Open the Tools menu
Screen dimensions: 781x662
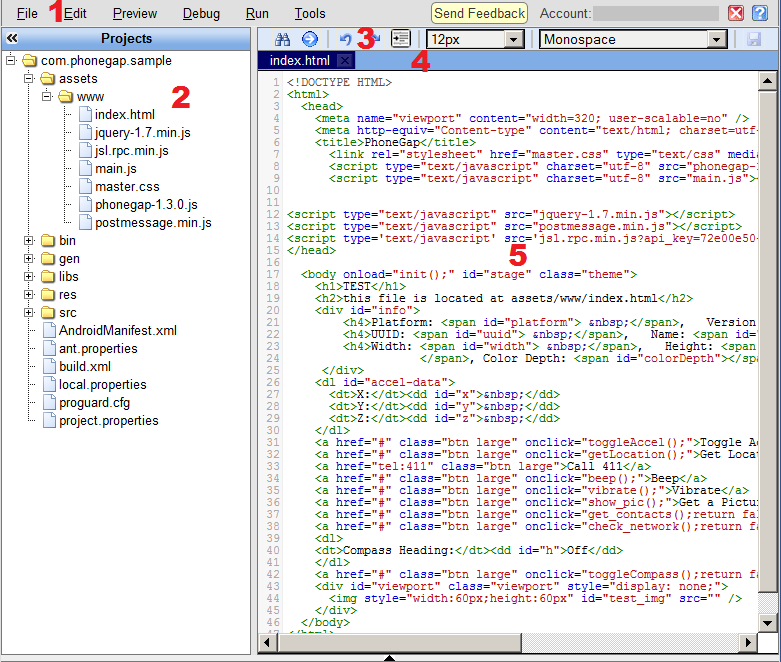tap(310, 13)
